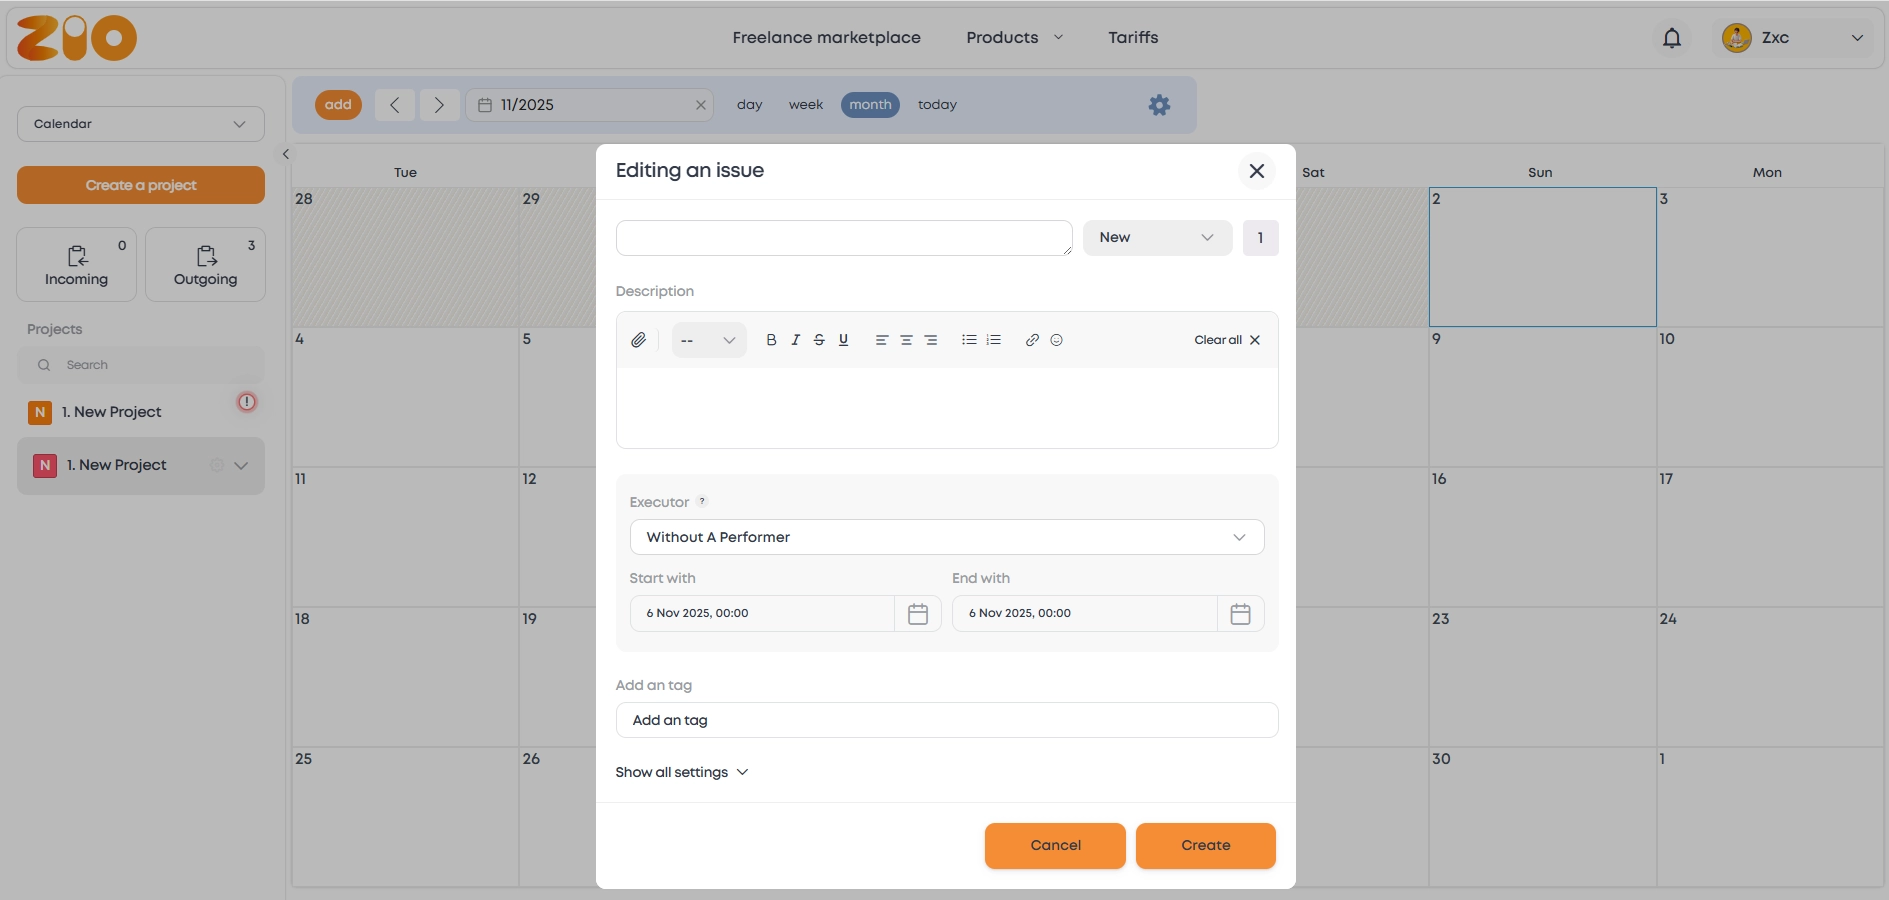Viewport: 1889px width, 900px height.
Task: Open the notifications bell
Action: 1671,38
